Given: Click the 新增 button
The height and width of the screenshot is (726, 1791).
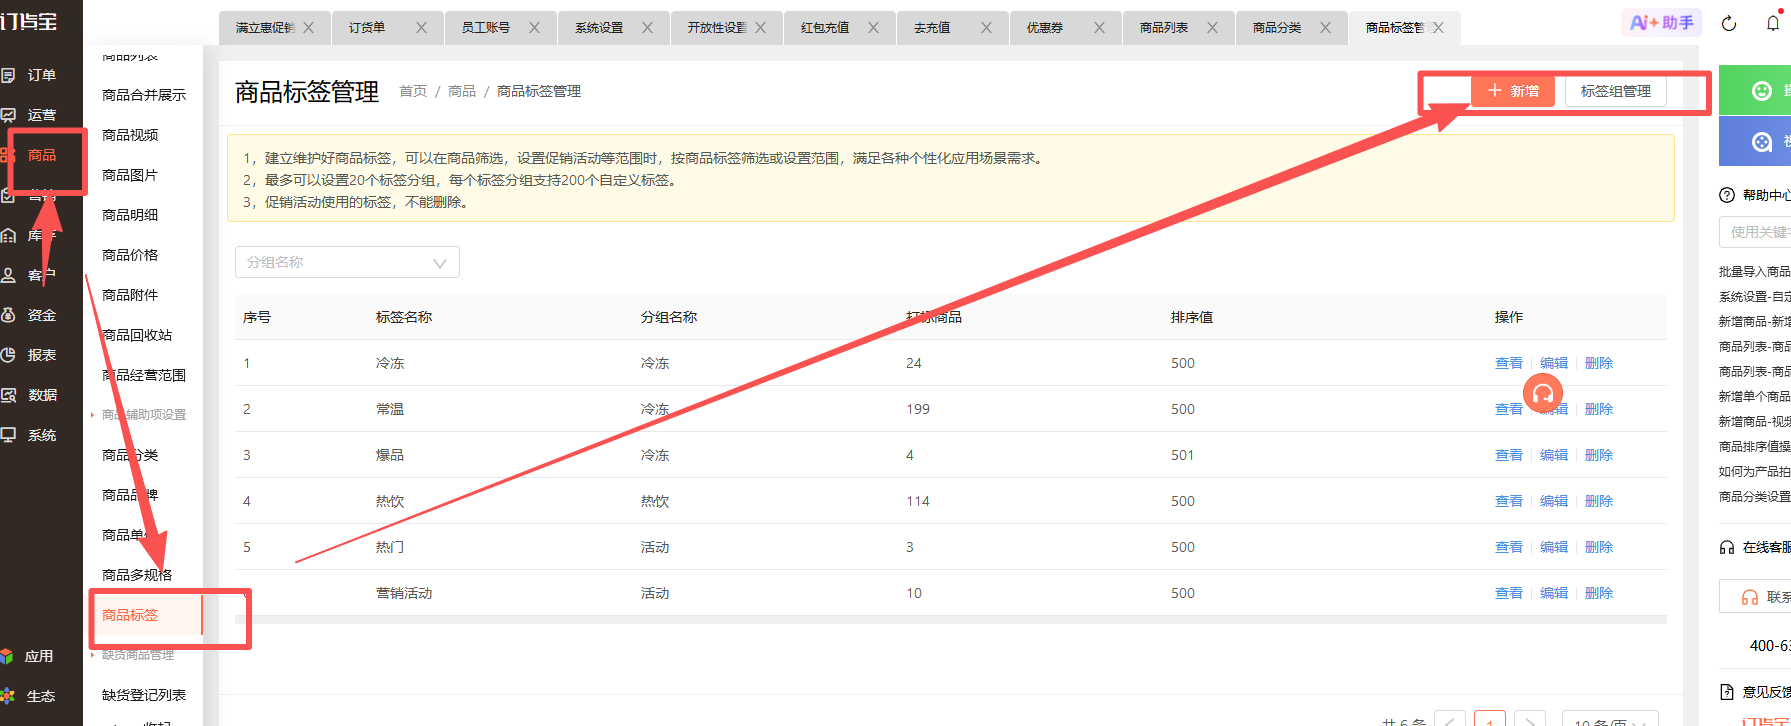Looking at the screenshot, I should pos(1513,91).
